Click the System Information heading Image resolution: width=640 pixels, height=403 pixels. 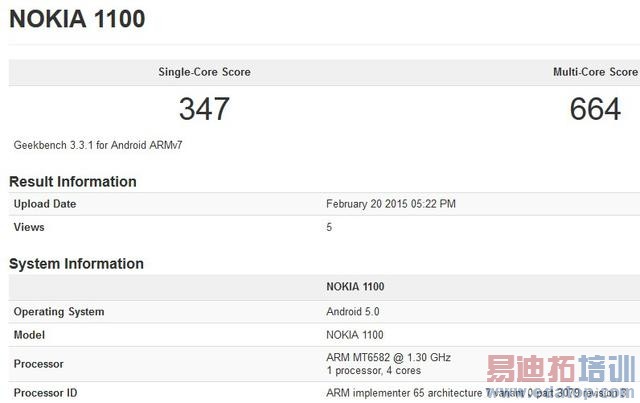click(76, 264)
